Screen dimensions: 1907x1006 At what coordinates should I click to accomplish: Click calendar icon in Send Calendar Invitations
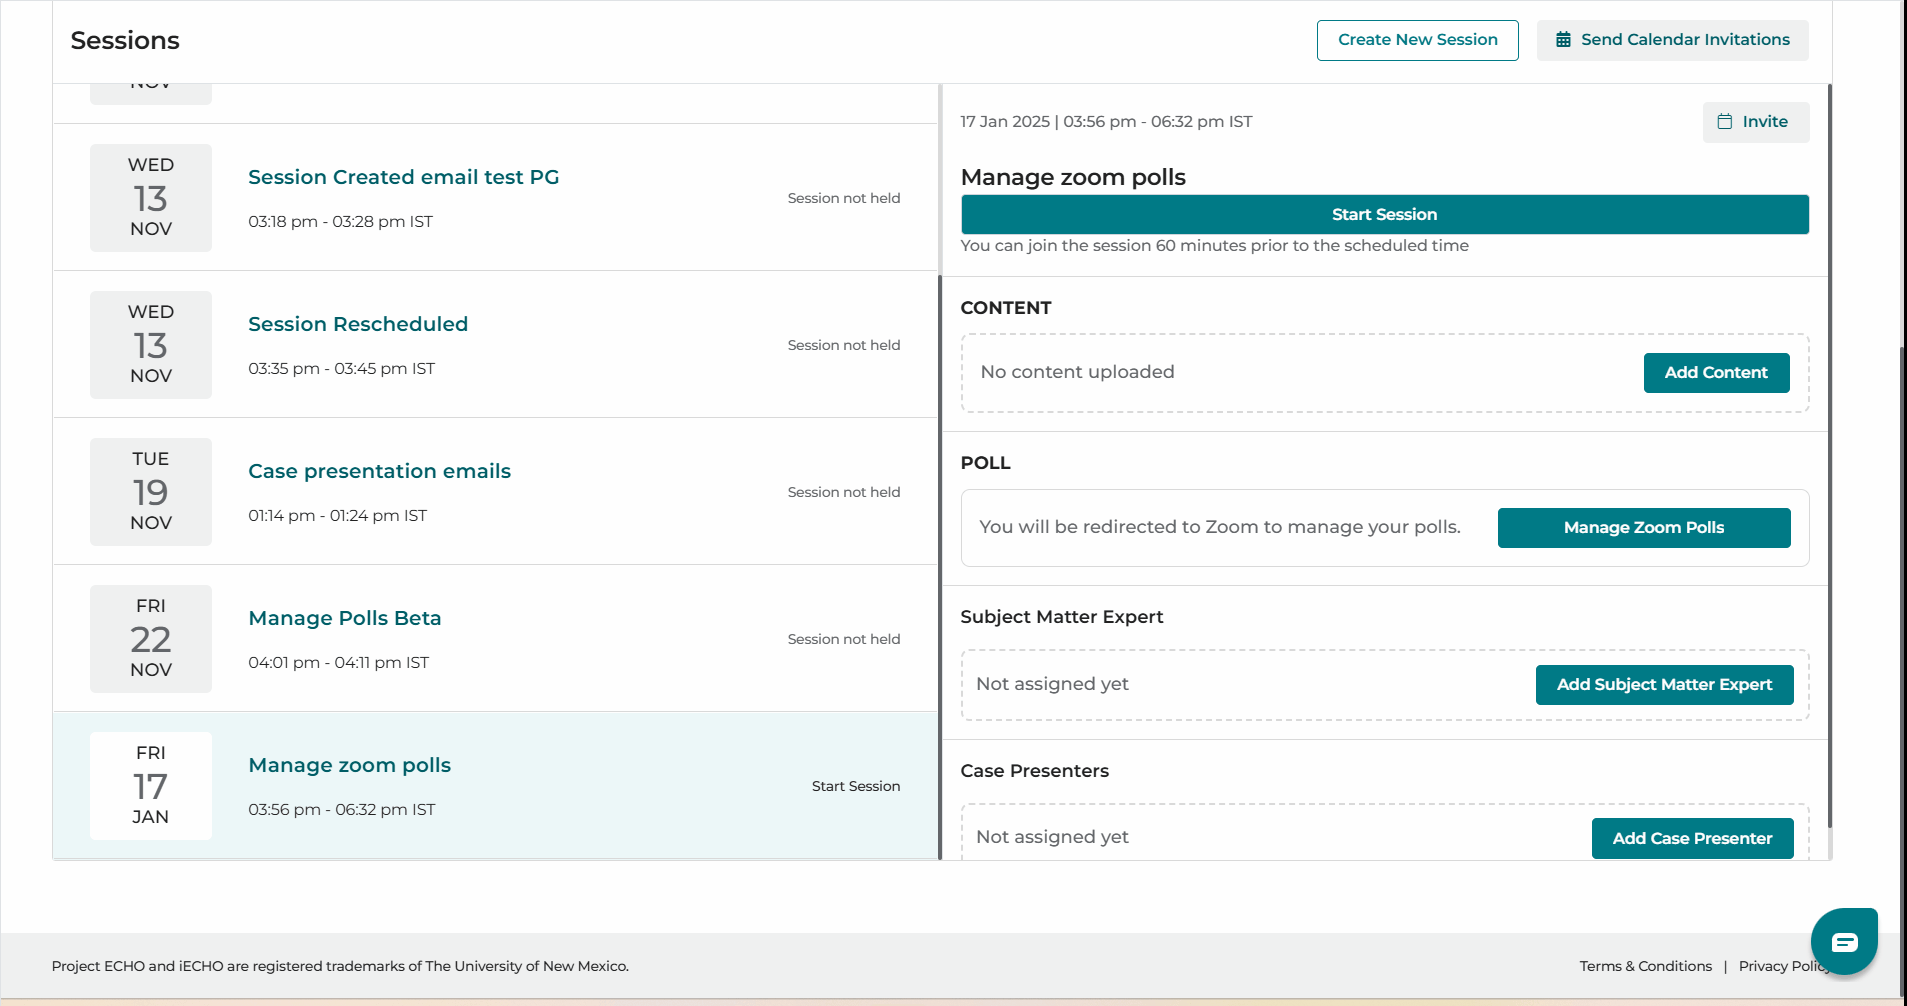pos(1563,40)
